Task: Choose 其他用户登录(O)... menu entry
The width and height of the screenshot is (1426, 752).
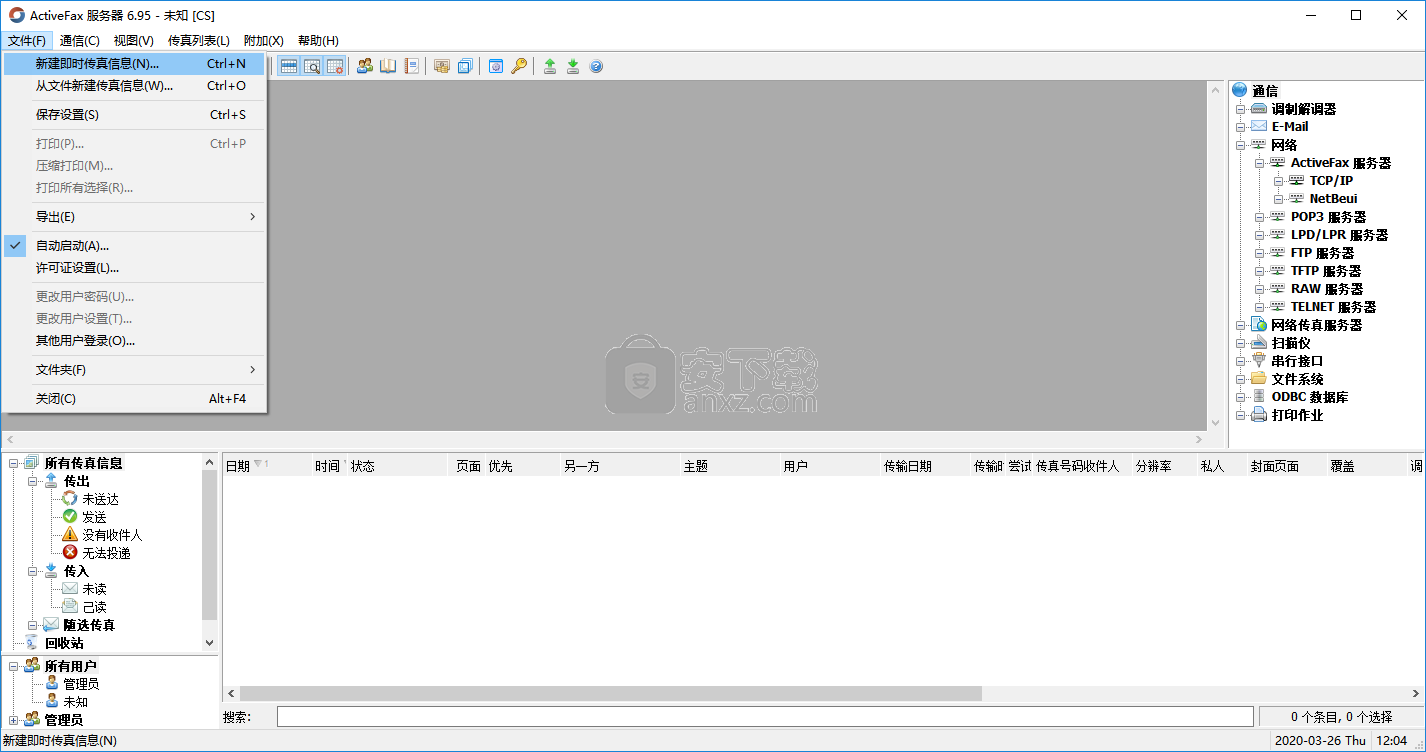Action: click(134, 341)
